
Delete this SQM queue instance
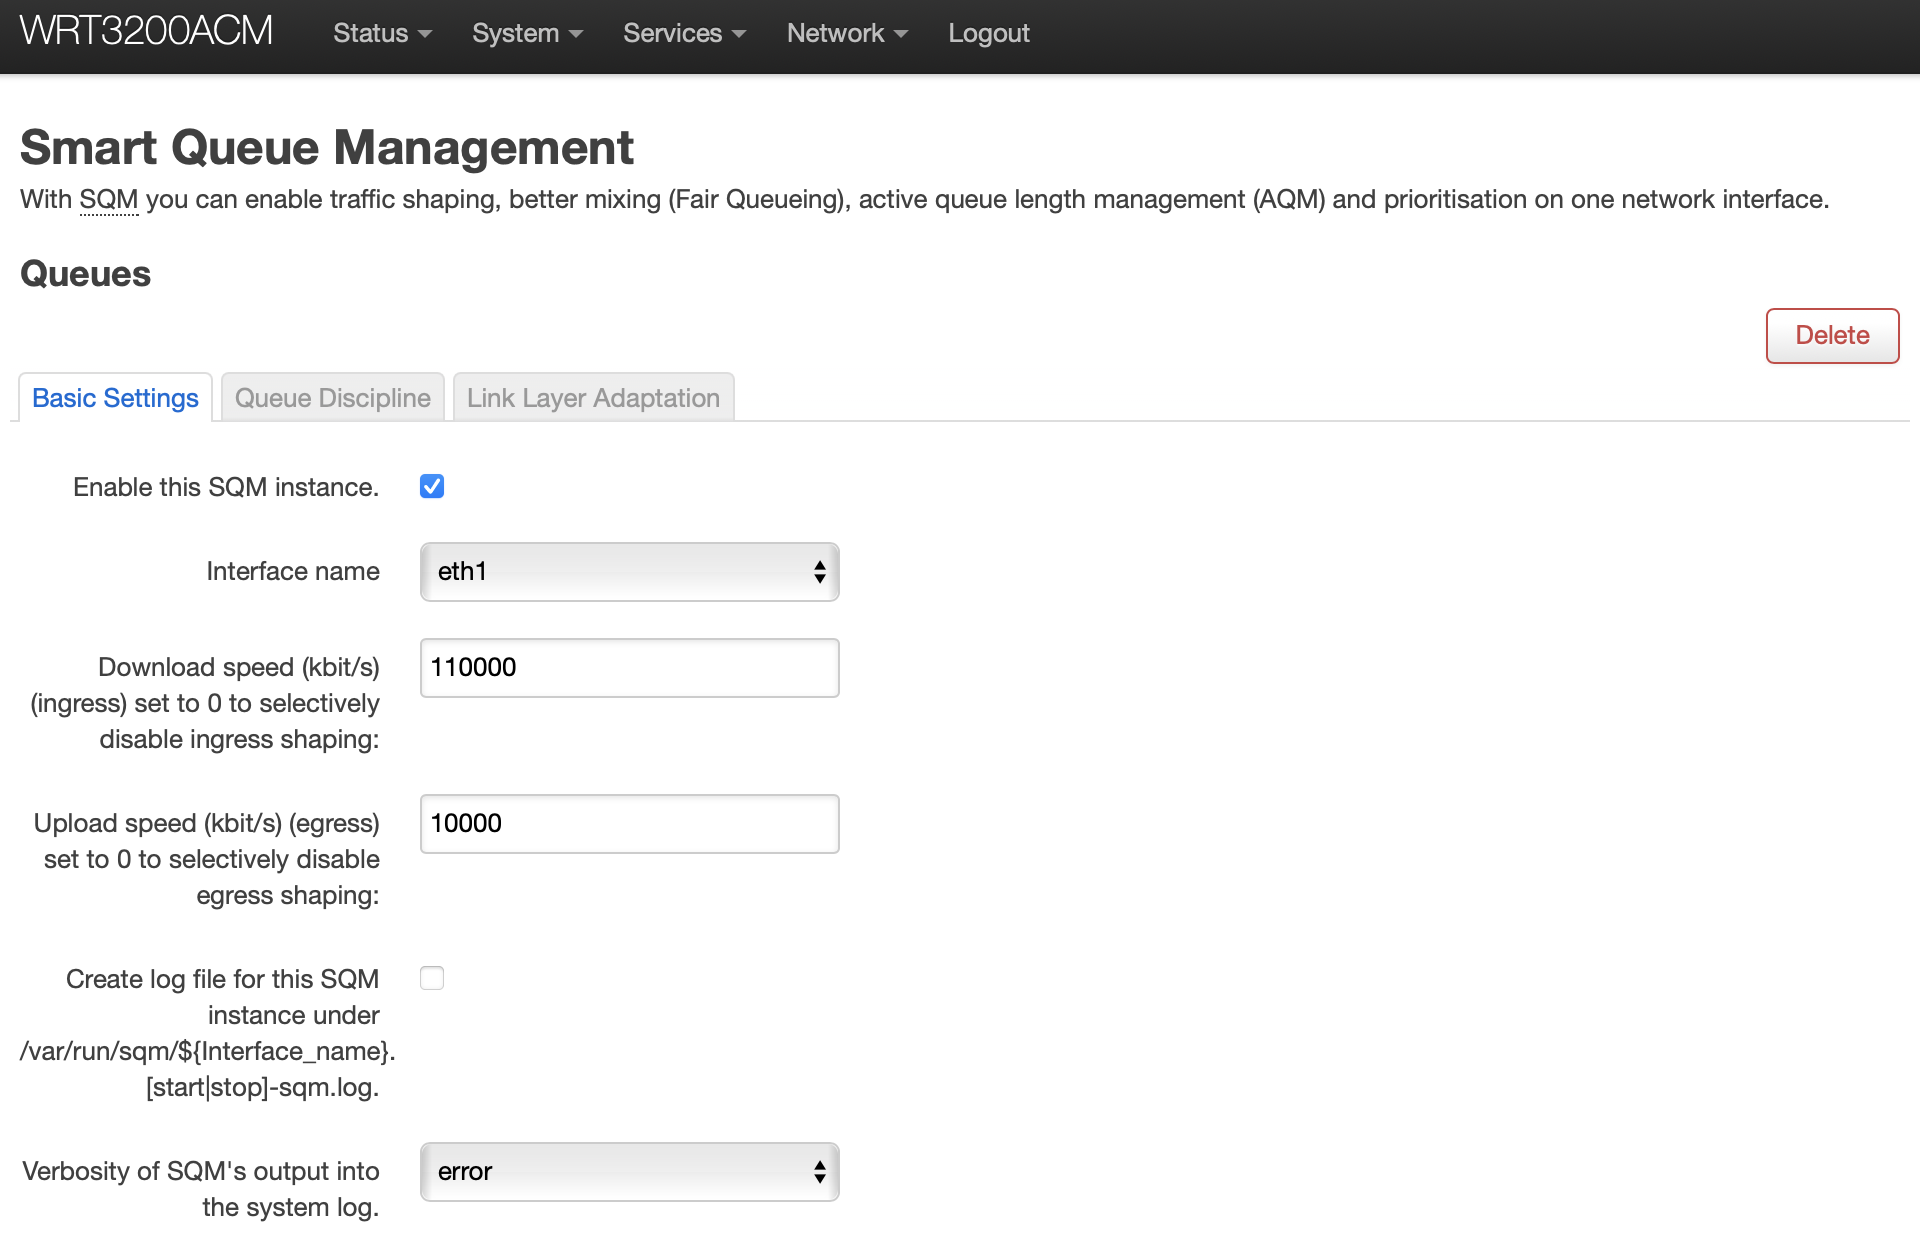1832,335
